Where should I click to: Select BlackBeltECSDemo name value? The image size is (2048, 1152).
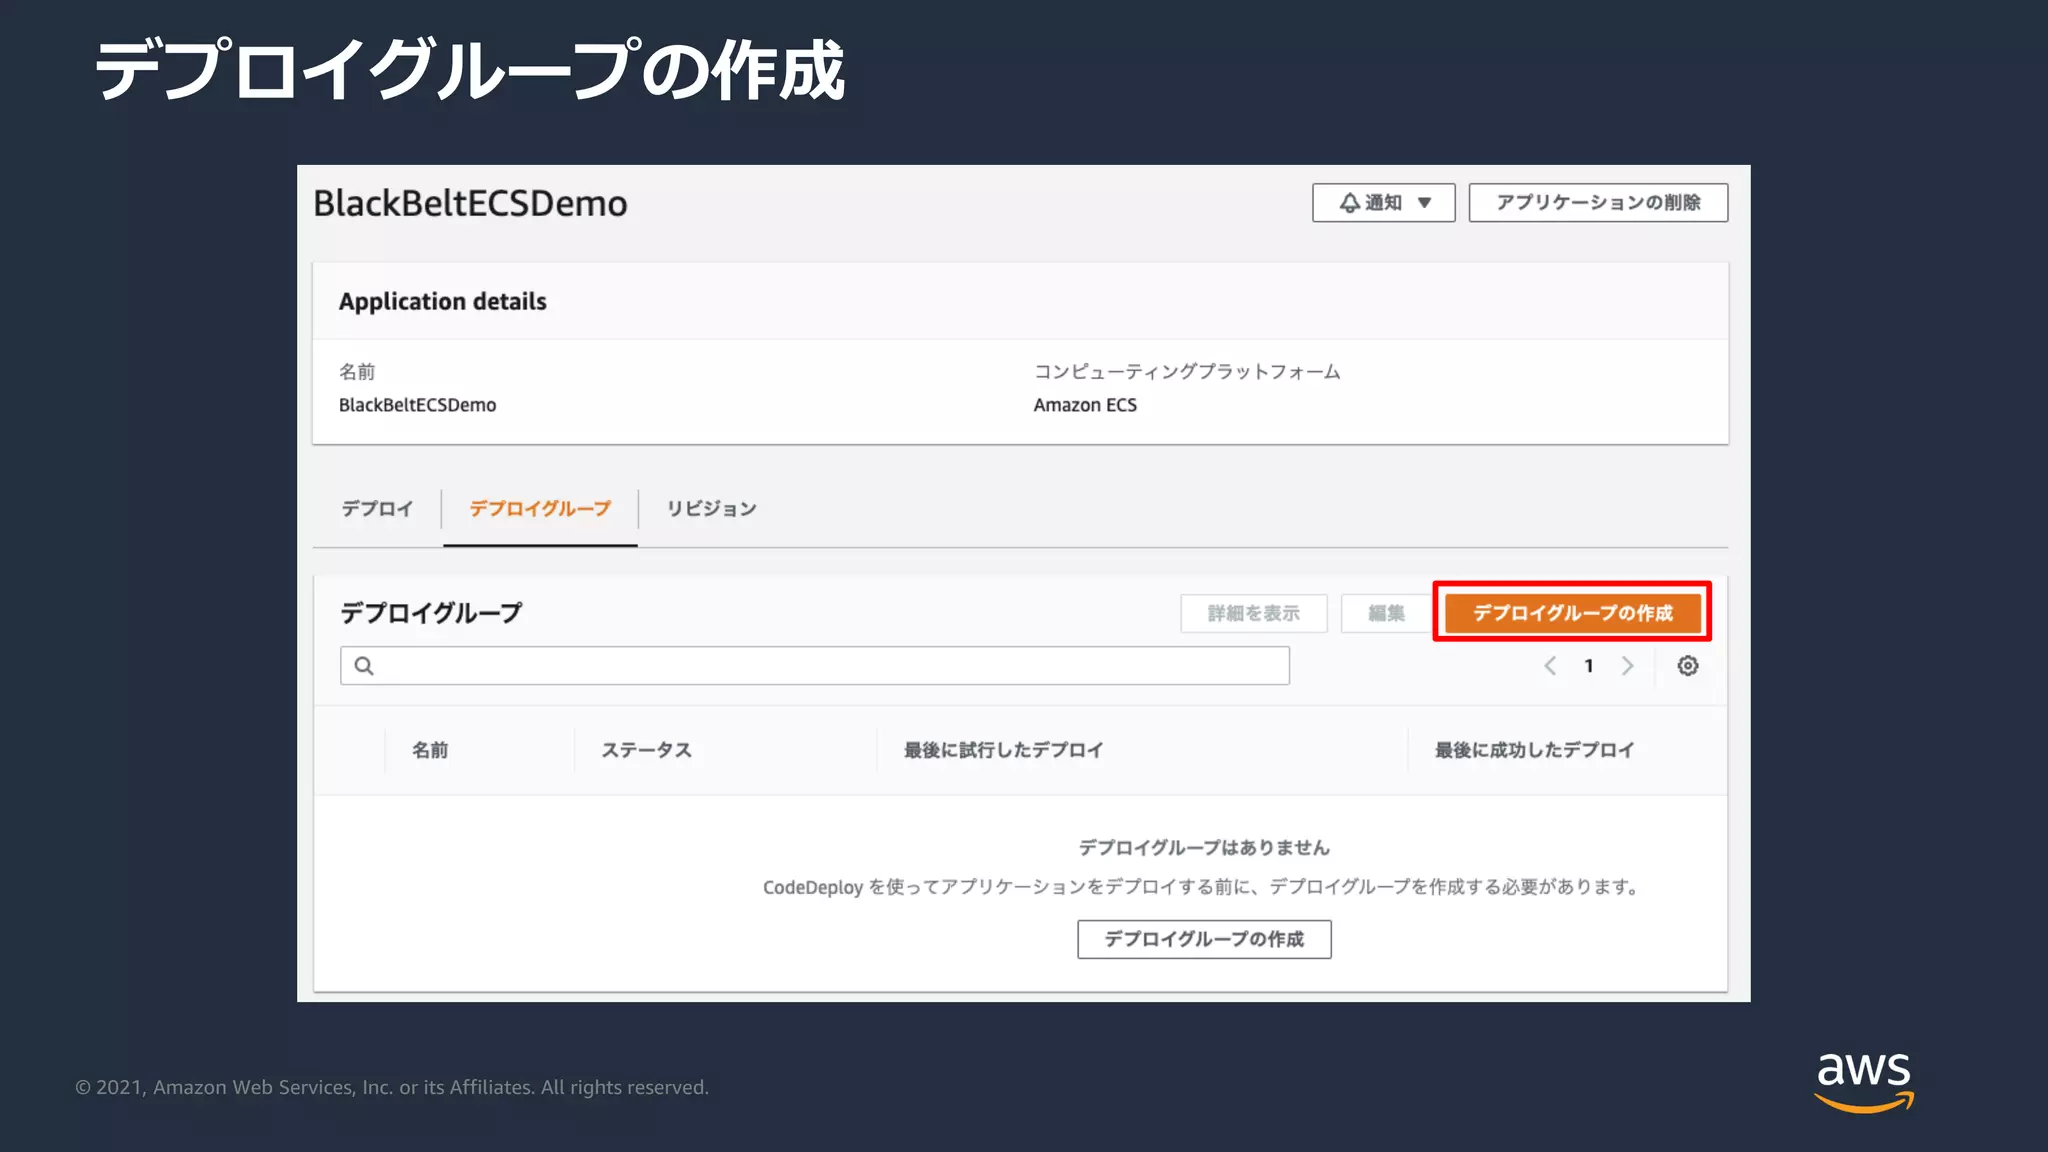pos(417,405)
